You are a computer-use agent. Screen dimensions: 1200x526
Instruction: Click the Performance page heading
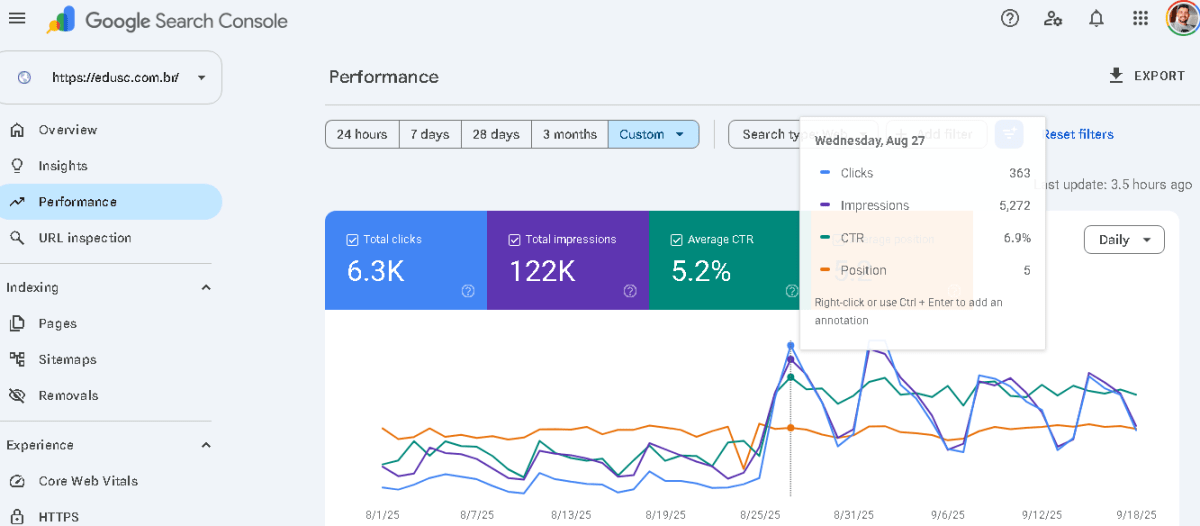pyautogui.click(x=384, y=77)
